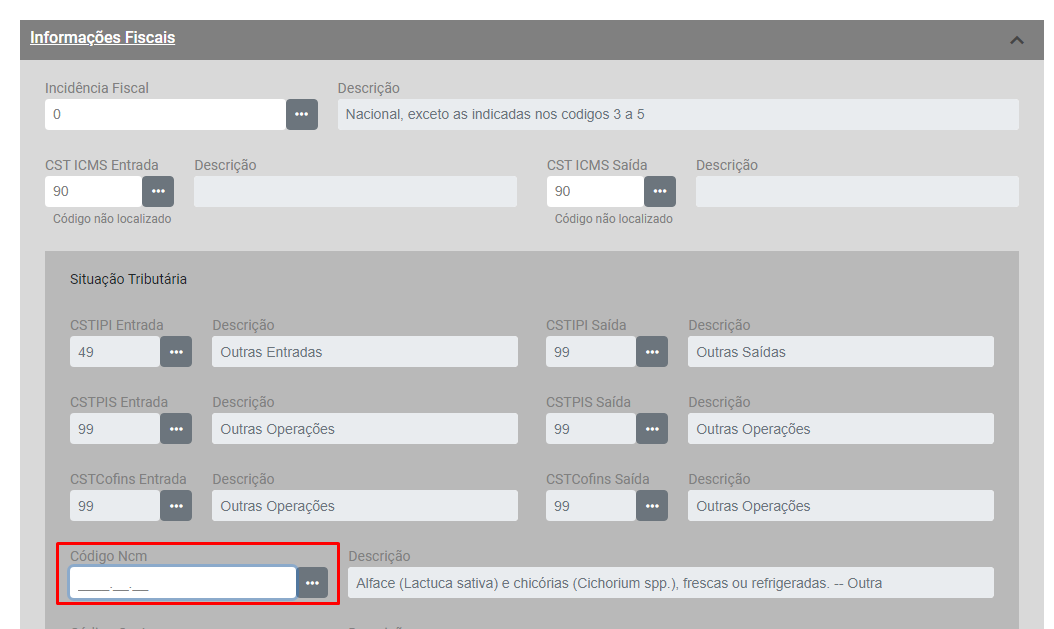1054x629 pixels.
Task: Open lookup for CST ICMS Saída
Action: [x=660, y=191]
